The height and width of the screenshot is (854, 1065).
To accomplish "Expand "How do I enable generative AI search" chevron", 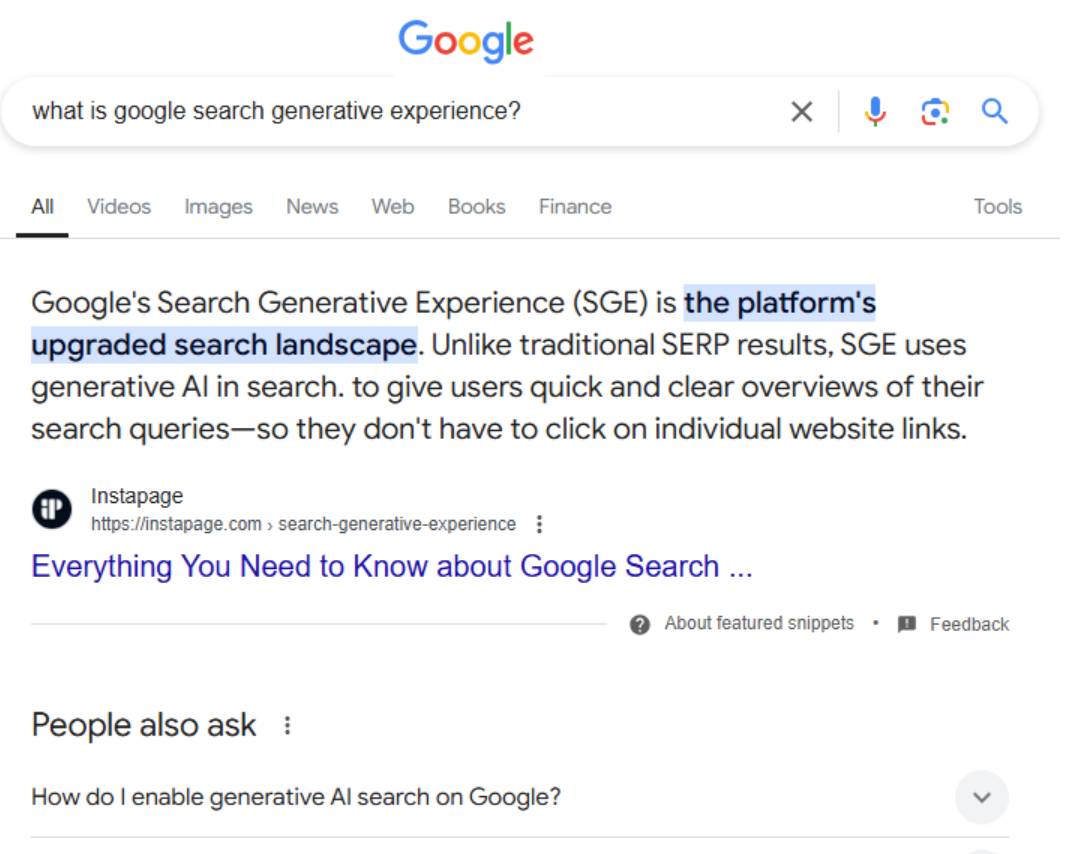I will (981, 797).
